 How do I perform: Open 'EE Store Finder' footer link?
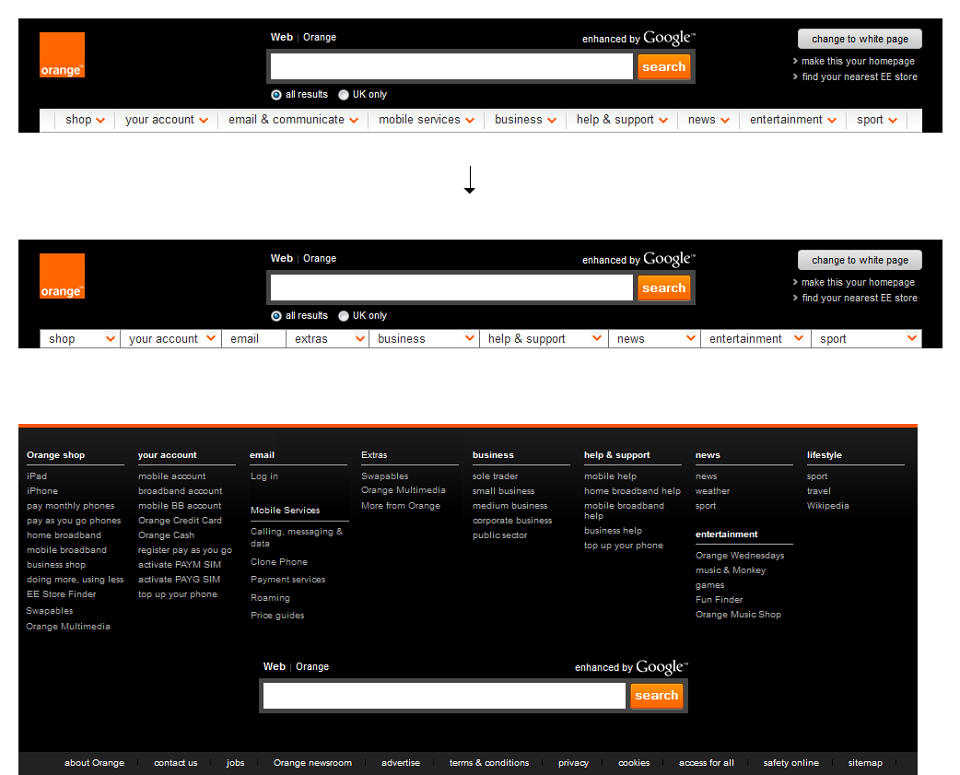61,594
